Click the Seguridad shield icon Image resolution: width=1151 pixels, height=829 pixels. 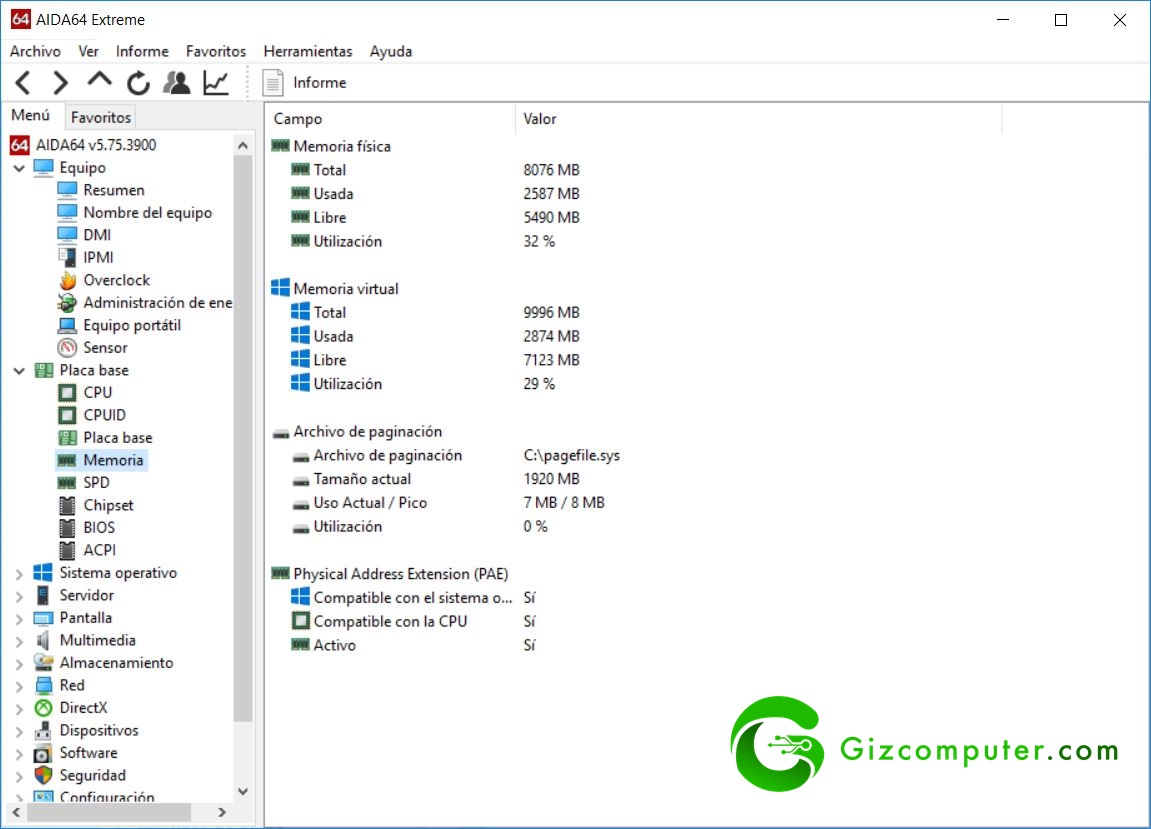[43, 775]
